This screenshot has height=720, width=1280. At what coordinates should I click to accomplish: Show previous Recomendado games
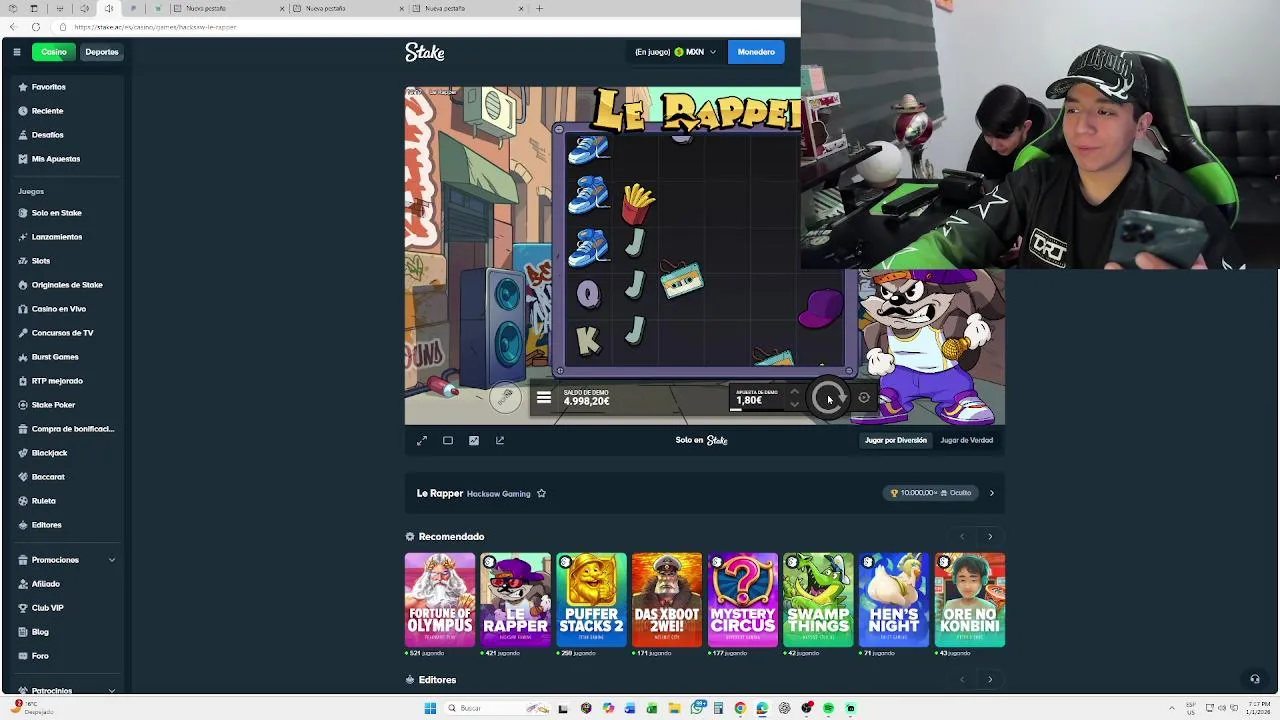pos(962,537)
